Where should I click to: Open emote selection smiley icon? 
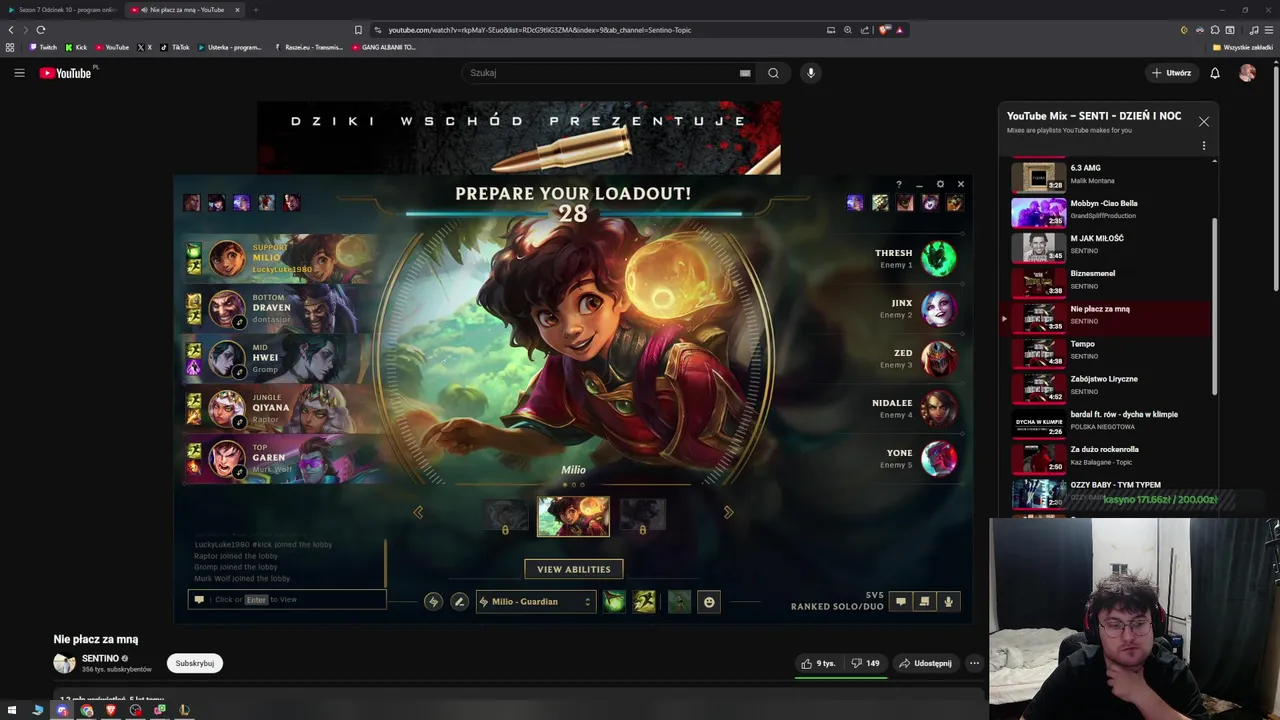[x=709, y=601]
